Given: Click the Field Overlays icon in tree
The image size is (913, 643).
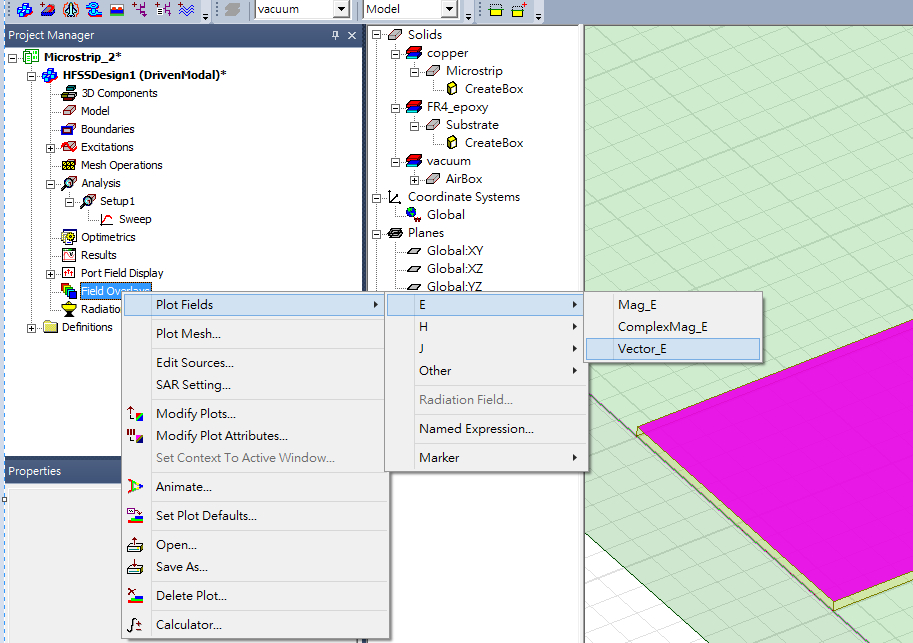Looking at the screenshot, I should [69, 291].
